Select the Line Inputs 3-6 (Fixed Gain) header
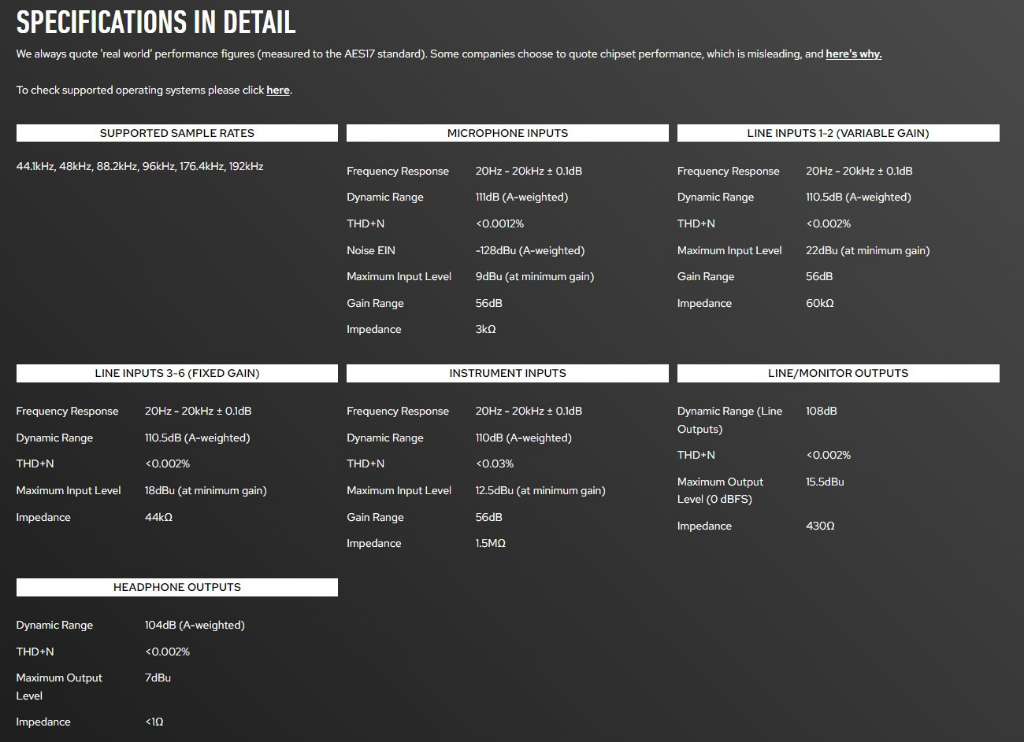Viewport: 1024px width, 742px height. pos(177,373)
